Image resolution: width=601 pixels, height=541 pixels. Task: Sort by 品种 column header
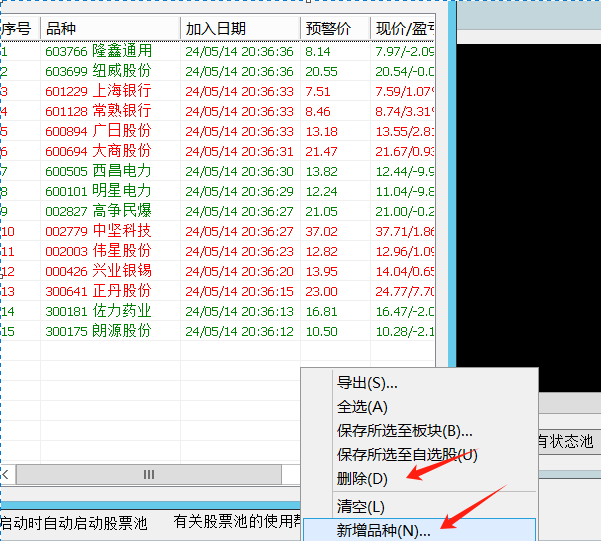(x=110, y=29)
